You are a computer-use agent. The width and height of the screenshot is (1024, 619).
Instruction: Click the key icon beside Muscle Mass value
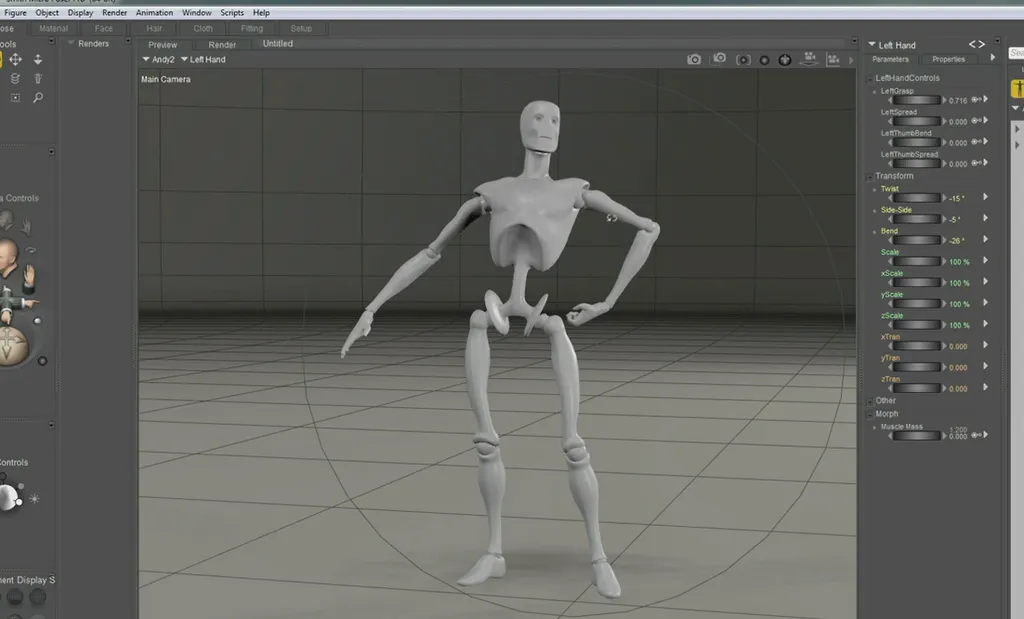[x=976, y=435]
